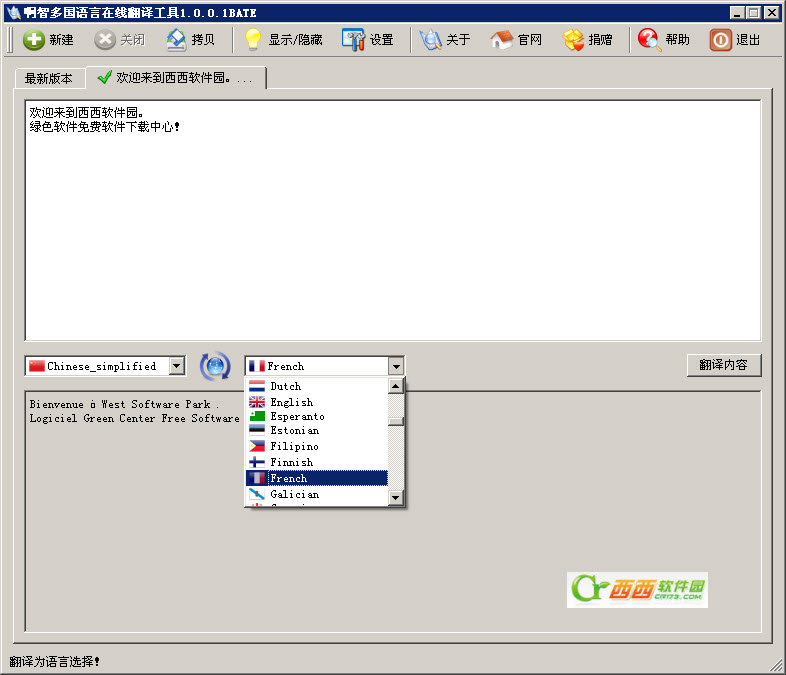Choose Esperanto from the language list
The height and width of the screenshot is (675, 786).
(x=317, y=416)
